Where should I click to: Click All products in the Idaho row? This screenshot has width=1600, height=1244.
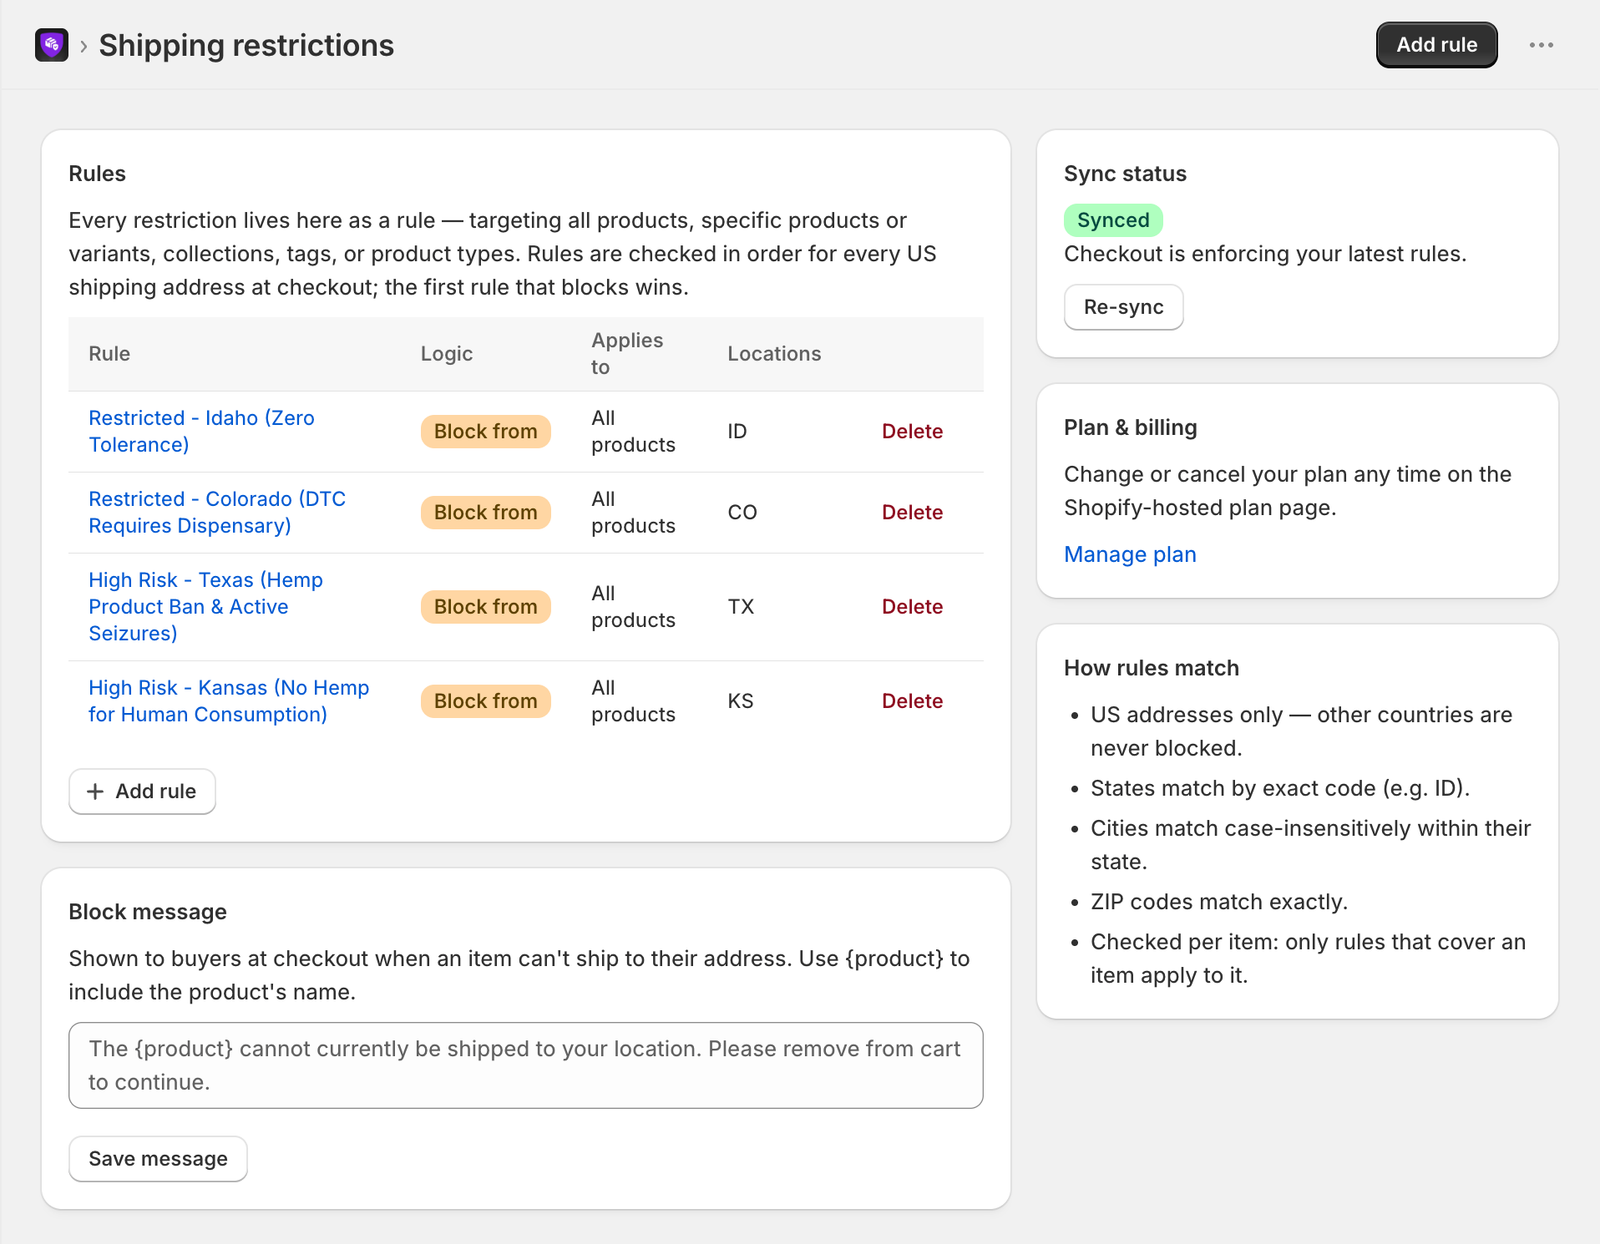pos(633,431)
